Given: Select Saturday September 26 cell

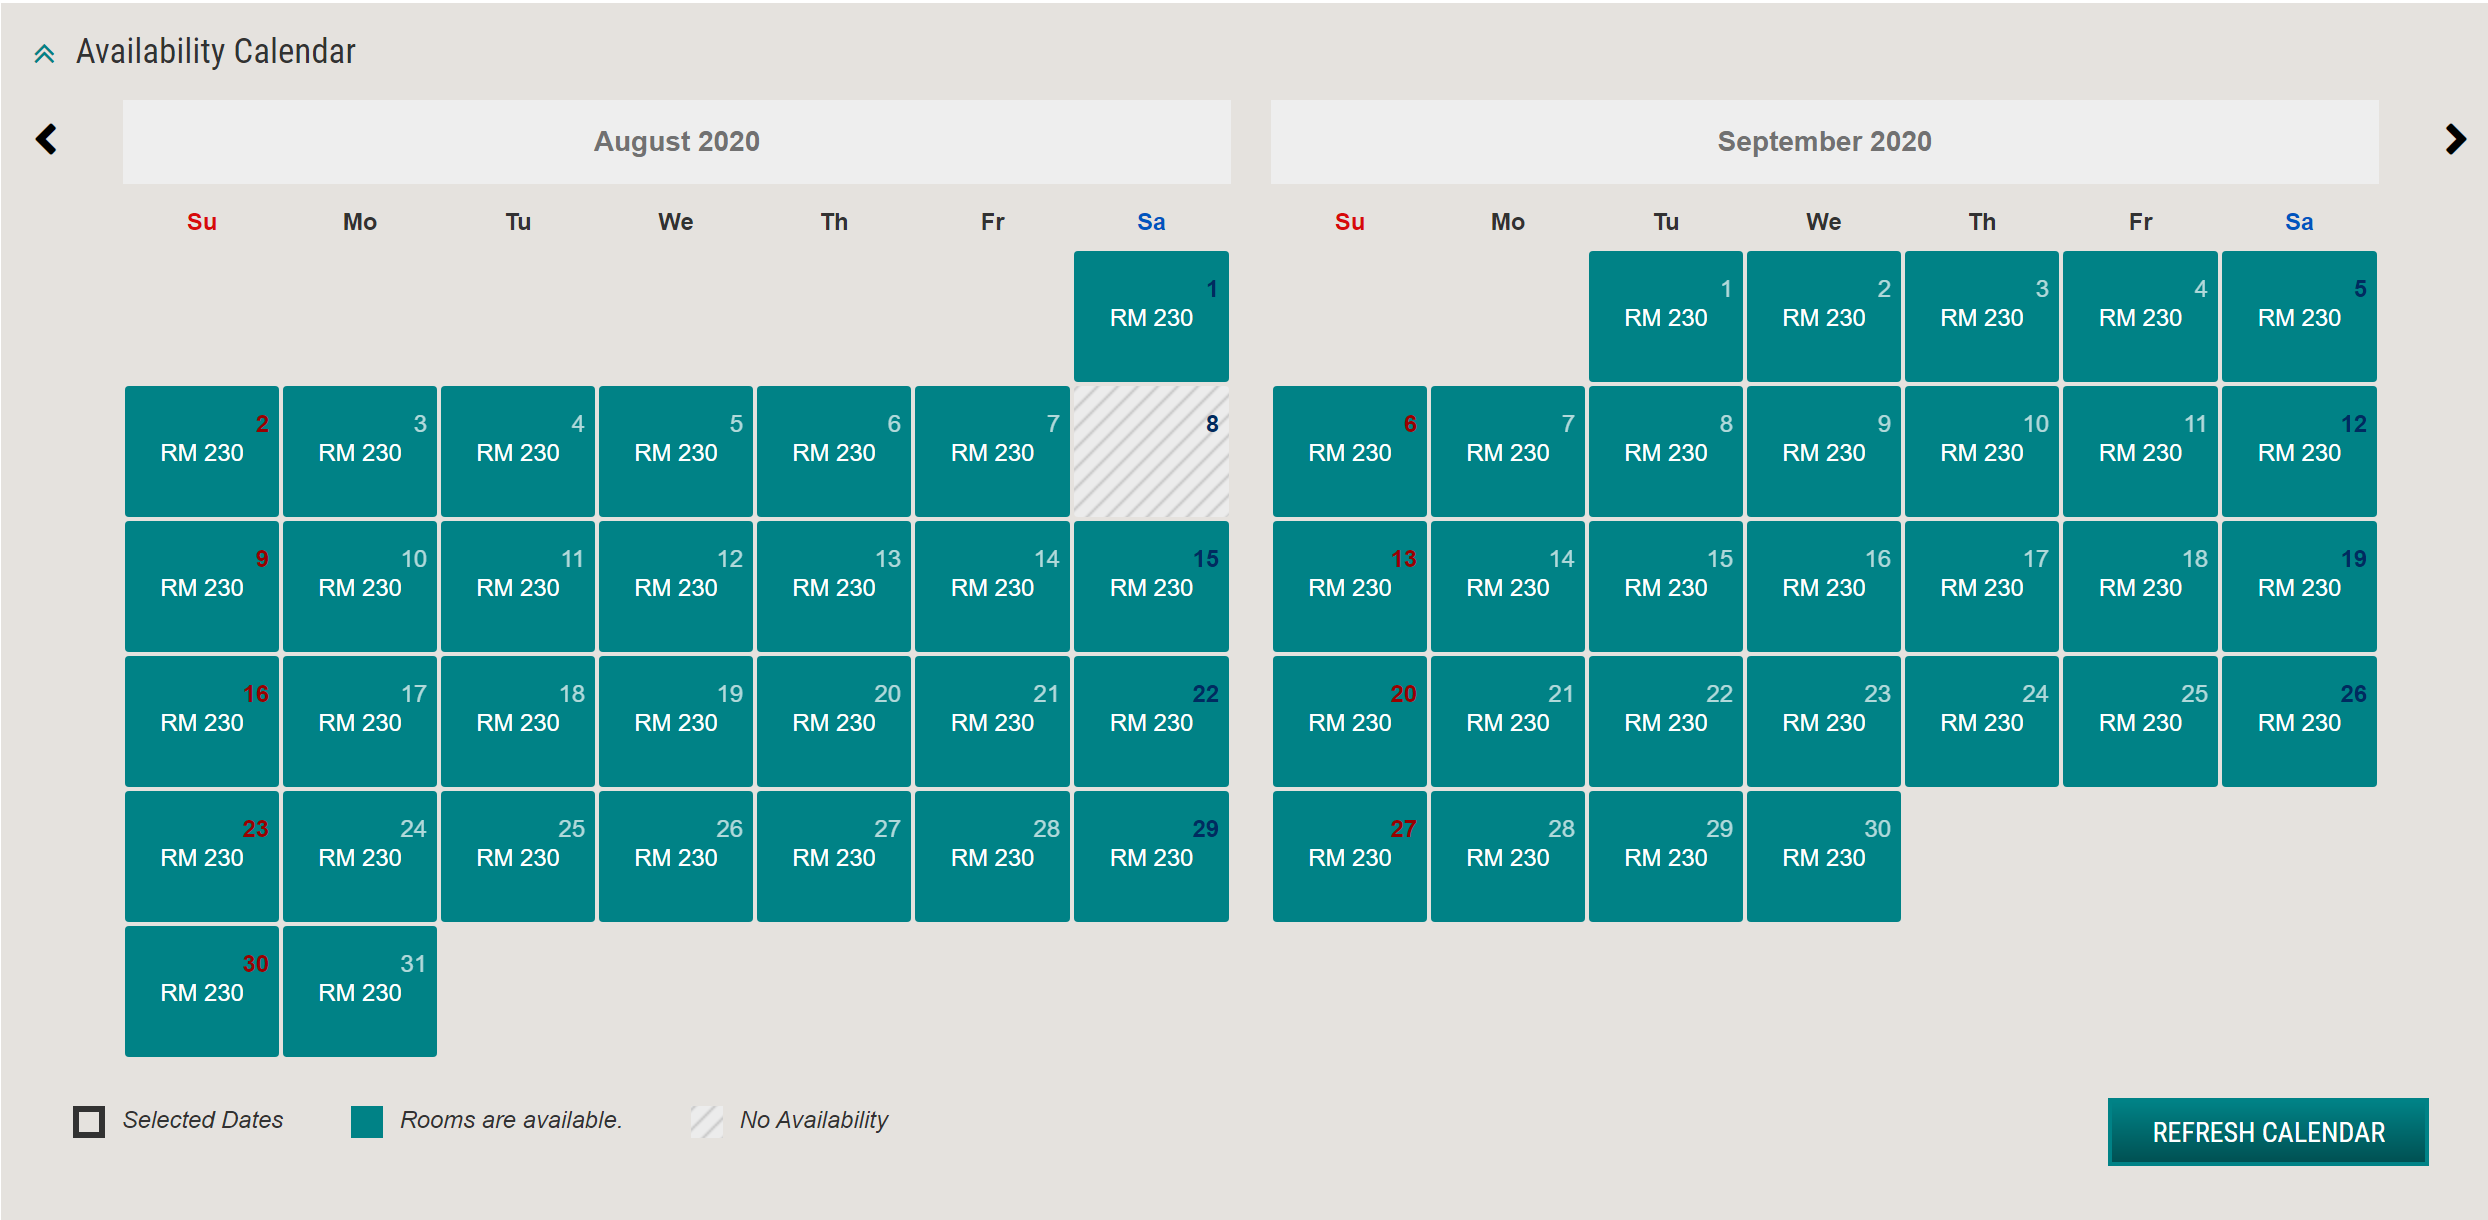Looking at the screenshot, I should tap(2298, 721).
